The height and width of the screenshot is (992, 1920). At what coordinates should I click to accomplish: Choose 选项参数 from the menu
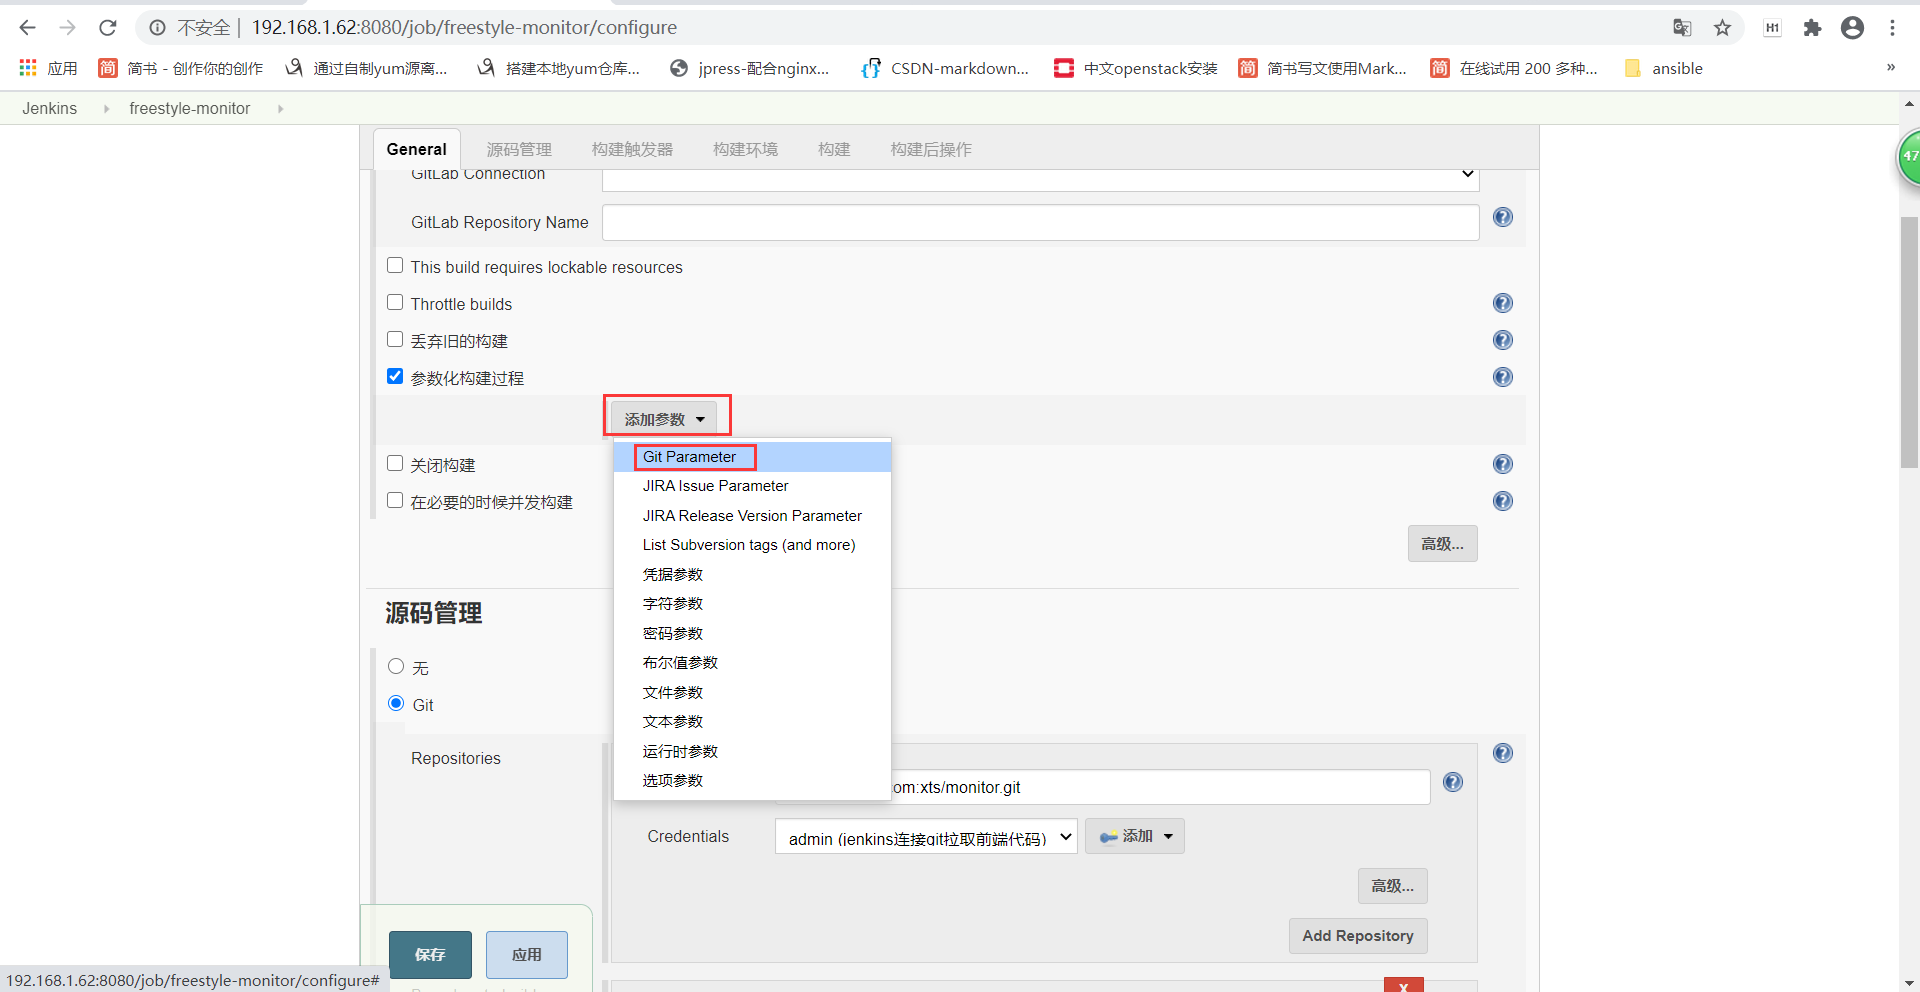click(752, 781)
